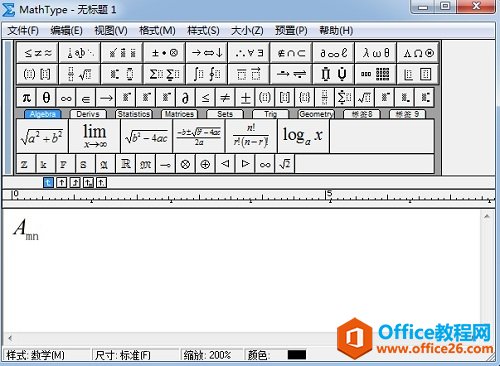Insert the partial derivative symbol ∂

tap(185, 98)
